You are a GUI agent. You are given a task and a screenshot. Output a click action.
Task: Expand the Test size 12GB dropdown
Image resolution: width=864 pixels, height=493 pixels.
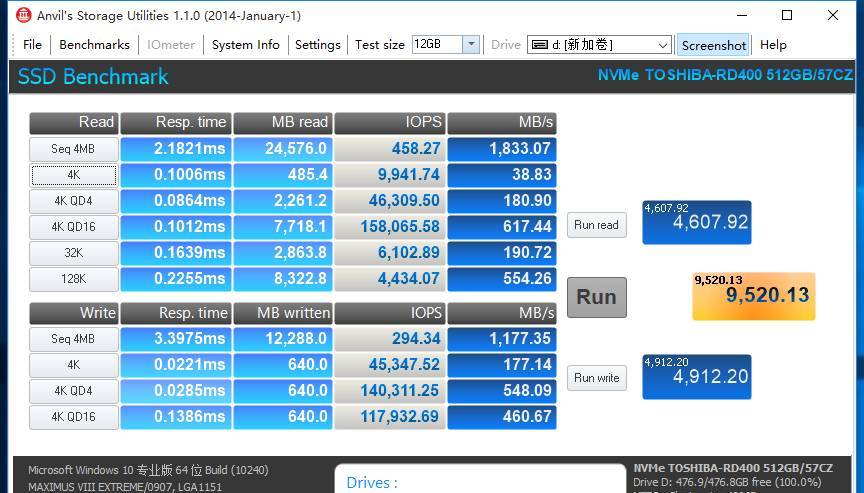pyautogui.click(x=471, y=45)
